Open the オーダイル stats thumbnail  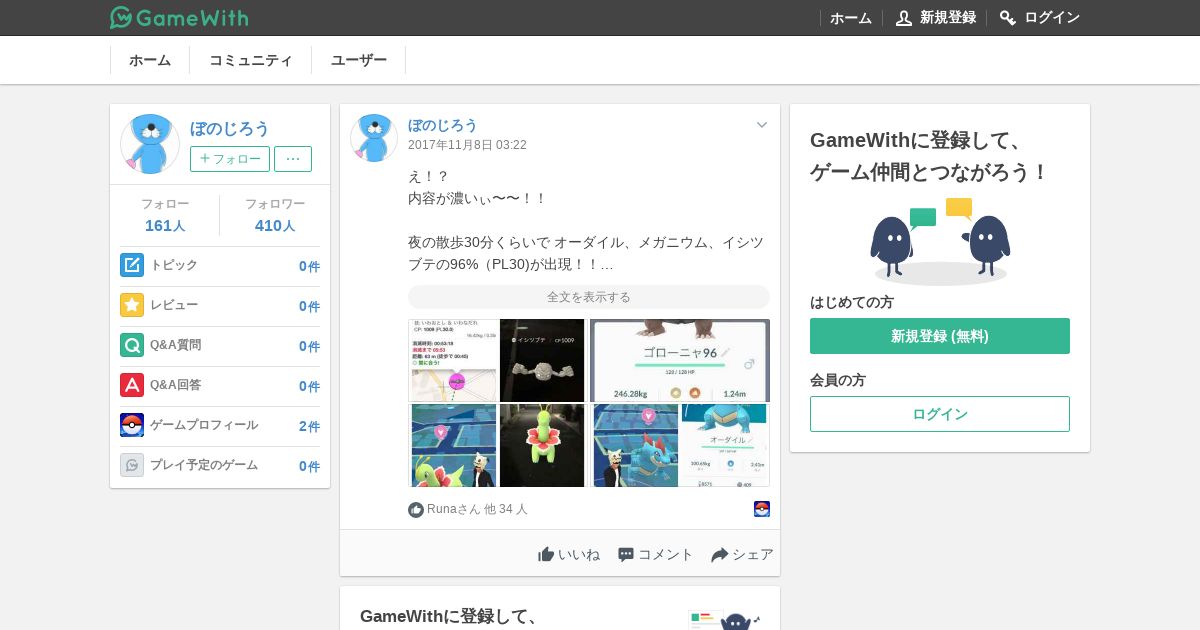(x=725, y=445)
